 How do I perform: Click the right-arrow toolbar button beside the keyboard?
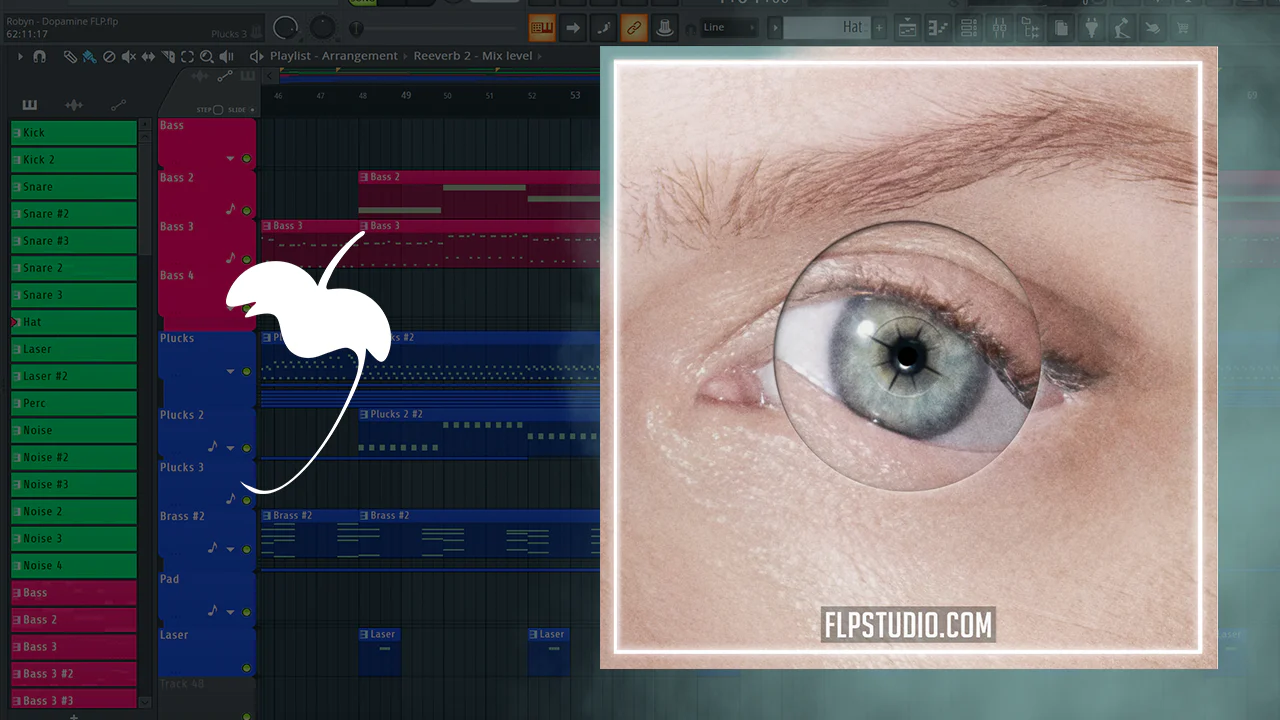pos(573,28)
